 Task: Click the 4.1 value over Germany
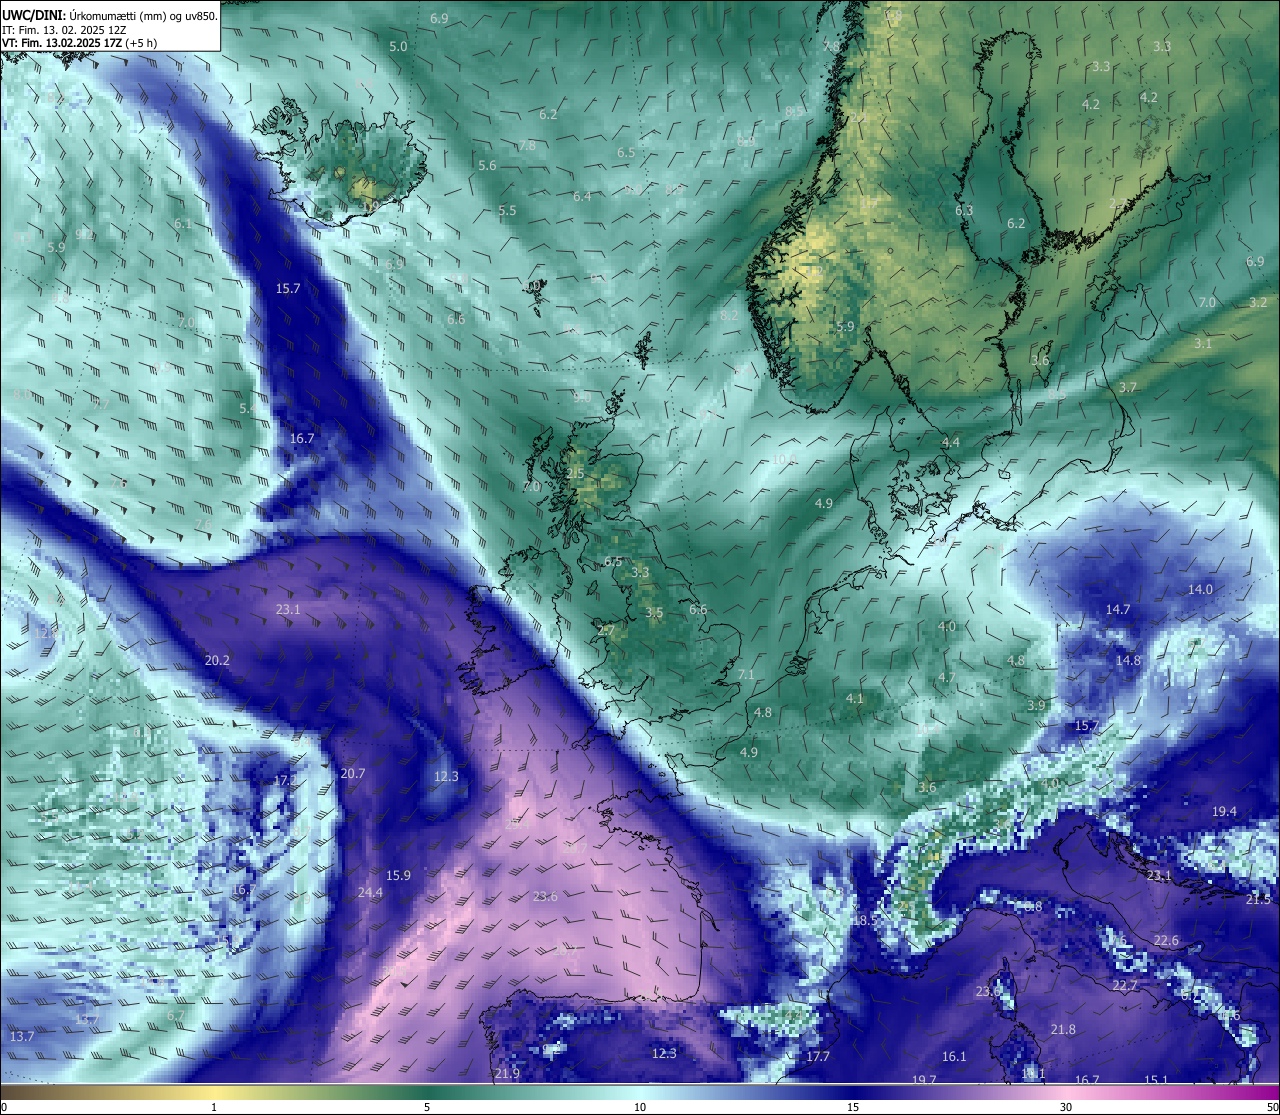tap(854, 698)
